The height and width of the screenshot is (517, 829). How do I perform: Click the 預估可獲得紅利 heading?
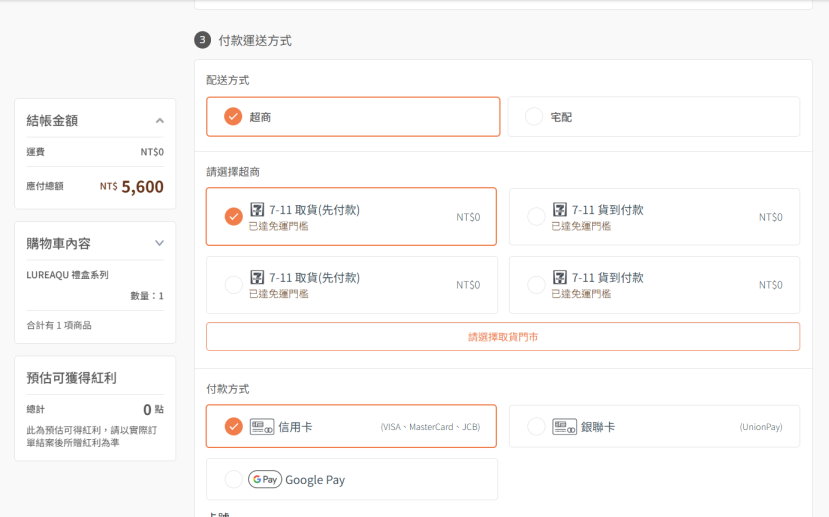(x=71, y=378)
